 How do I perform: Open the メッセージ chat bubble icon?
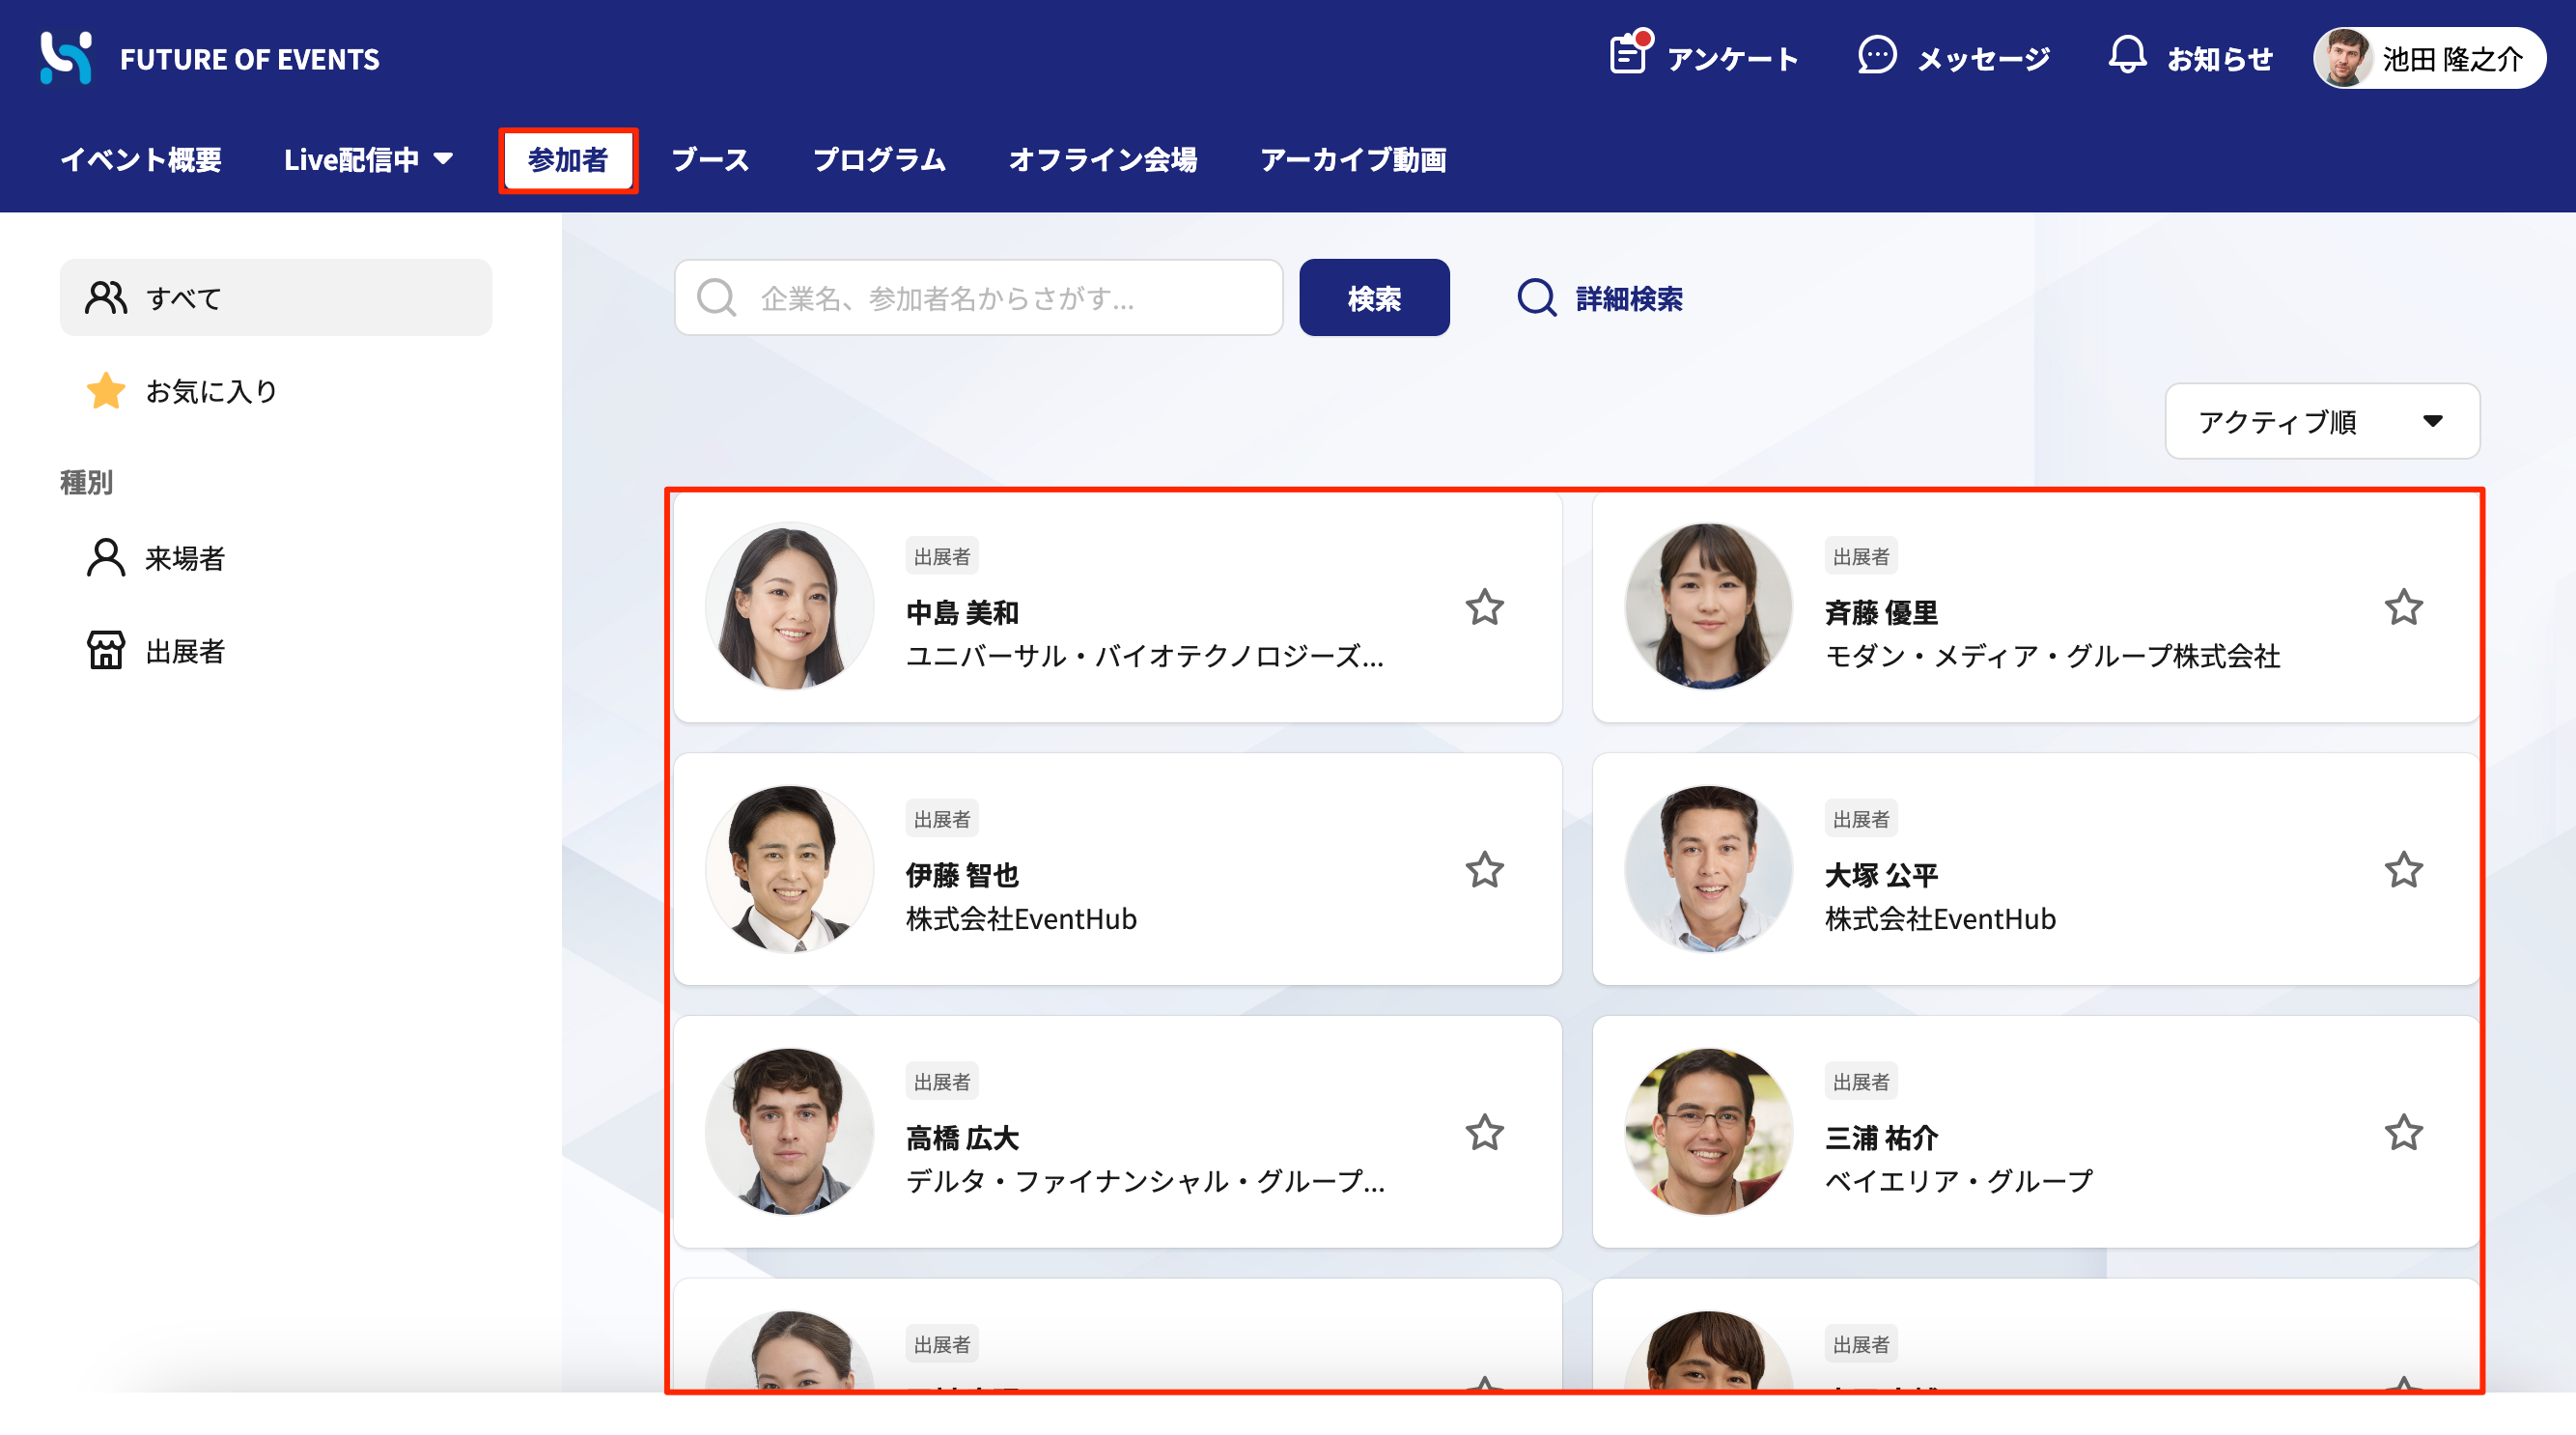tap(1876, 55)
